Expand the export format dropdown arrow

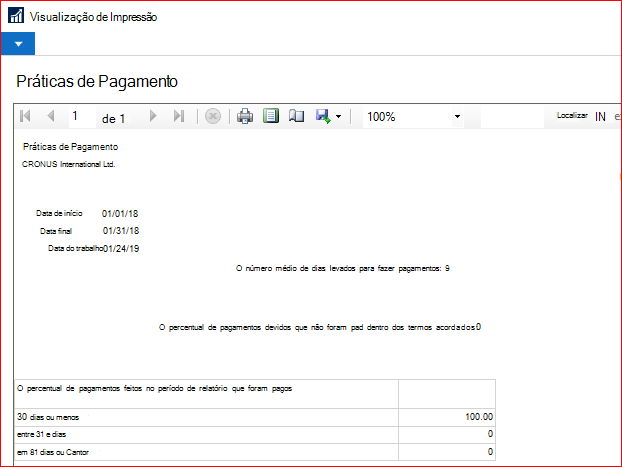coord(338,117)
